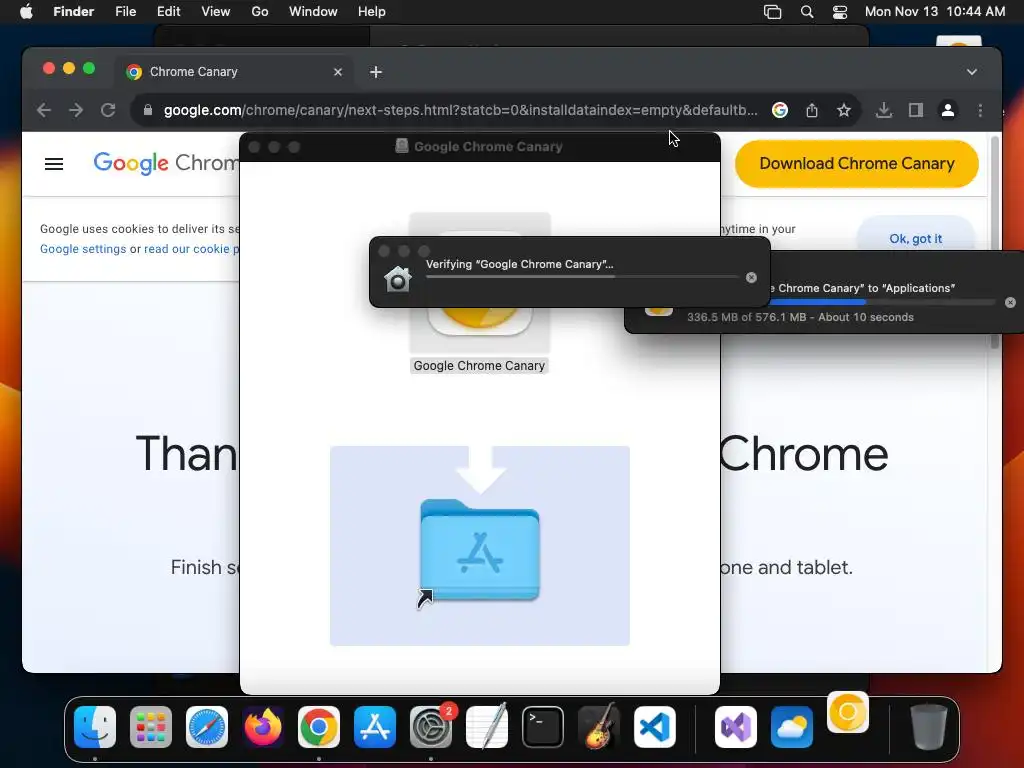Bookmark this page star icon
Viewport: 1024px width, 768px height.
click(844, 110)
